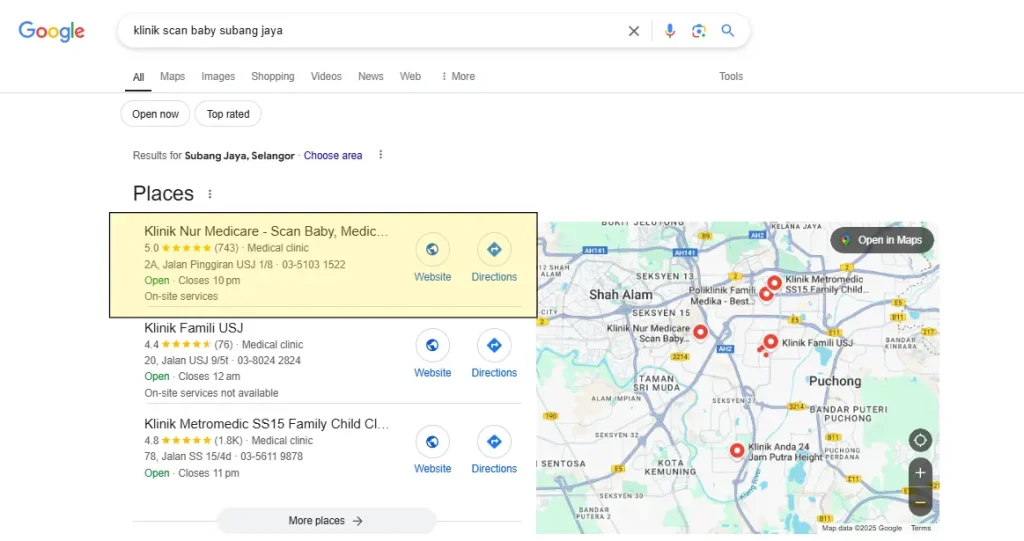Image resolution: width=1024 pixels, height=541 pixels.
Task: Toggle the Top rated filter chip
Action: pos(228,114)
